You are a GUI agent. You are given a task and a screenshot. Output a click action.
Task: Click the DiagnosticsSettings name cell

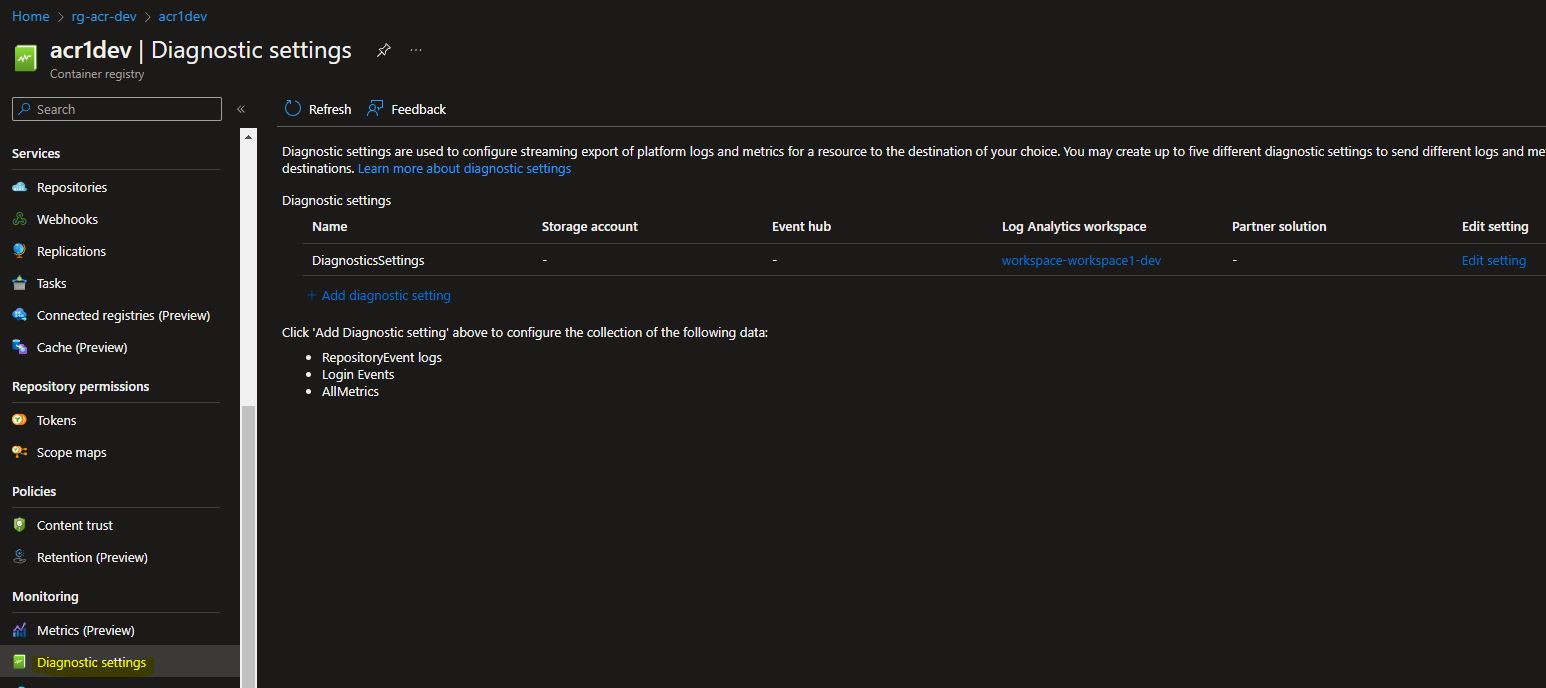(368, 260)
